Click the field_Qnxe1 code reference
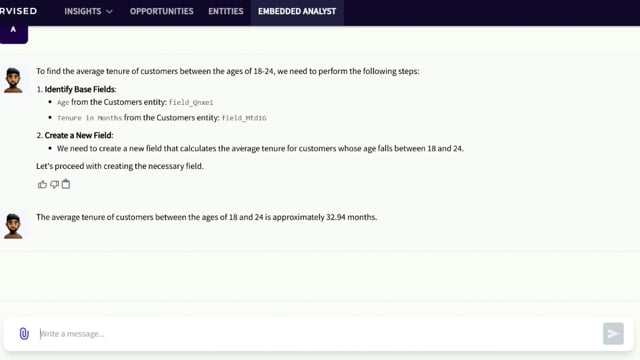Viewport: 640px width, 360px height. [191, 102]
